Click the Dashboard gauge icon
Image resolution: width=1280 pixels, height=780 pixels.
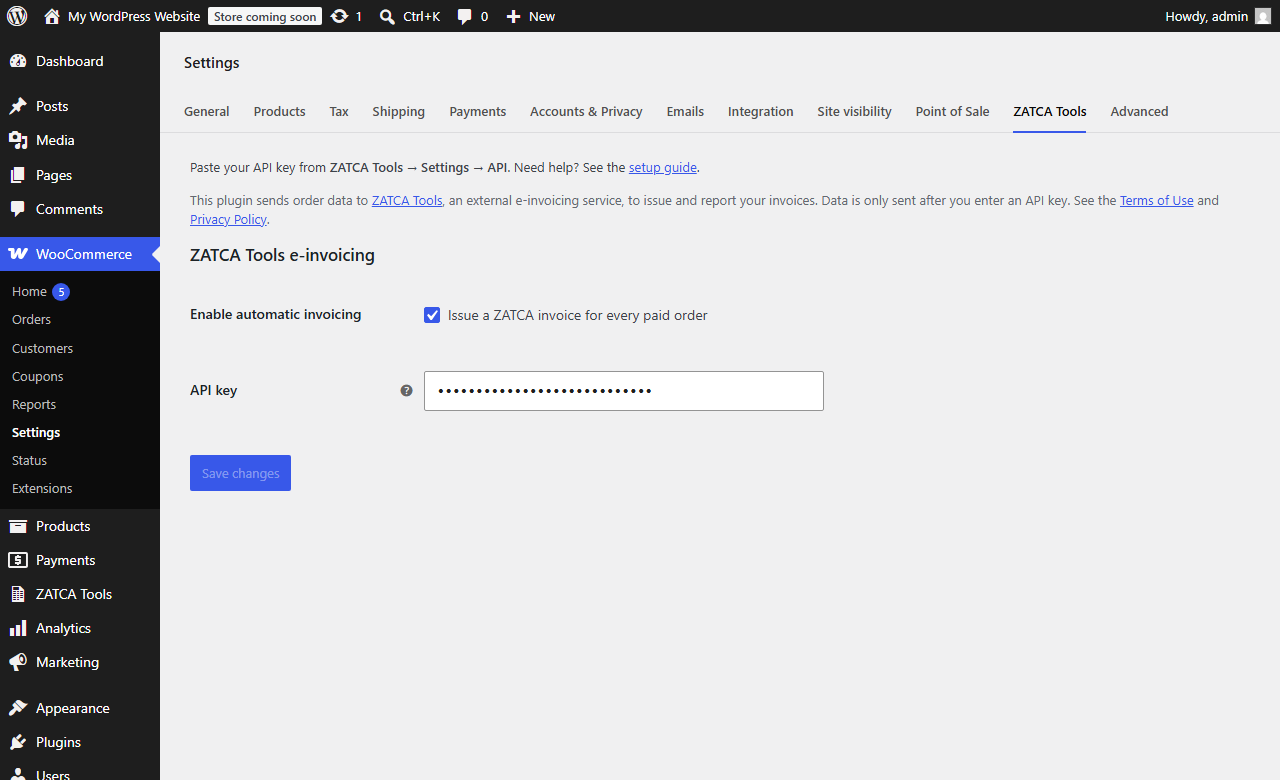pyautogui.click(x=18, y=61)
